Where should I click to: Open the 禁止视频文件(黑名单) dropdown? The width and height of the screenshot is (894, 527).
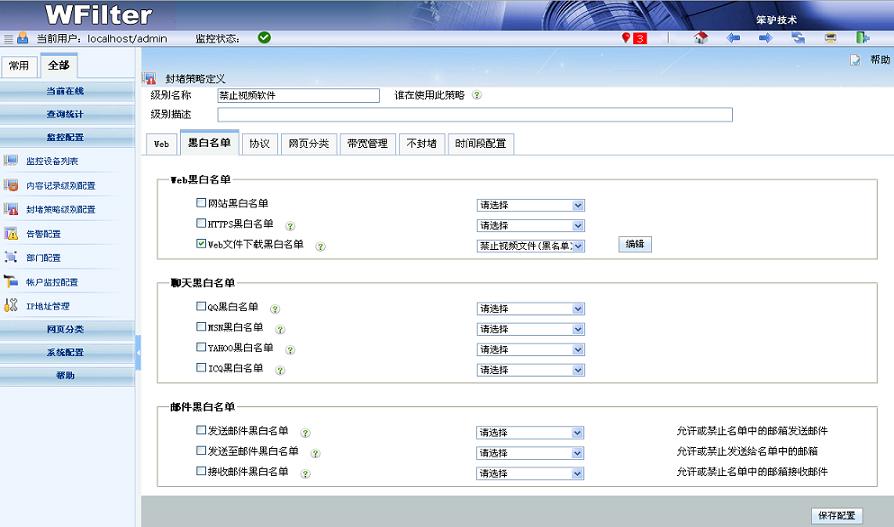pos(530,246)
